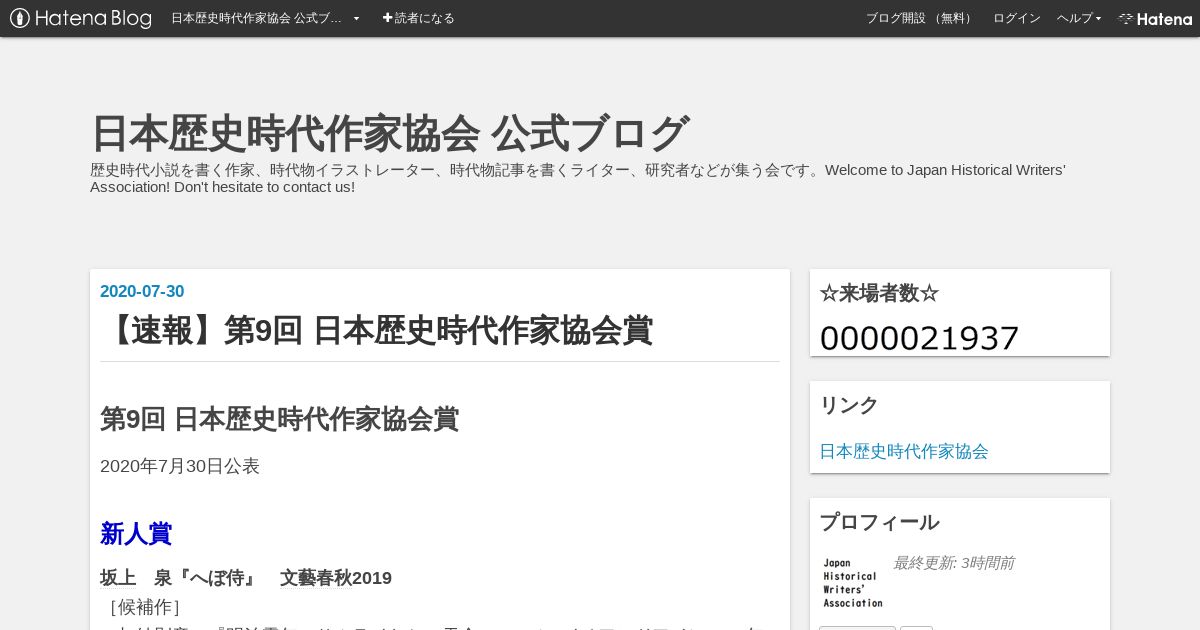Click the 読者になる subscribe button

coord(418,18)
